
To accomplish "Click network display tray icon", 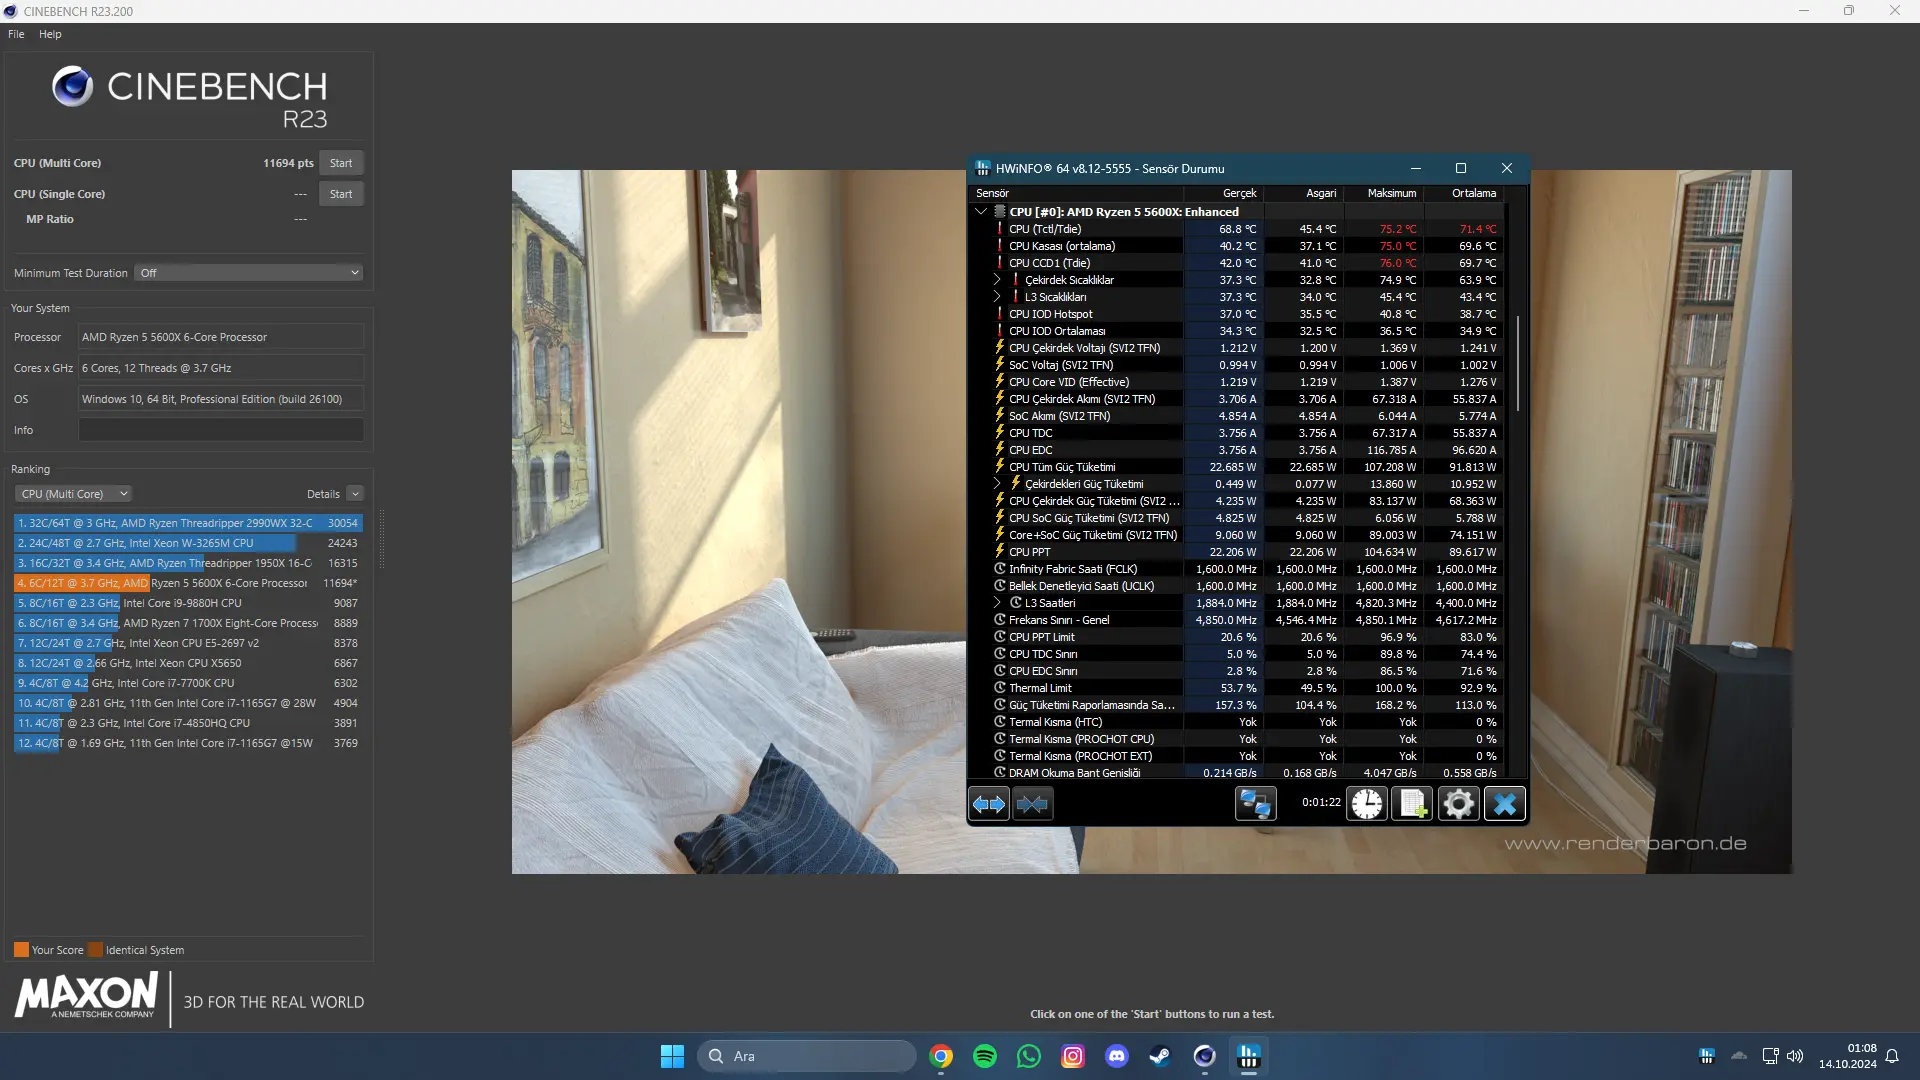I will tap(1770, 1056).
